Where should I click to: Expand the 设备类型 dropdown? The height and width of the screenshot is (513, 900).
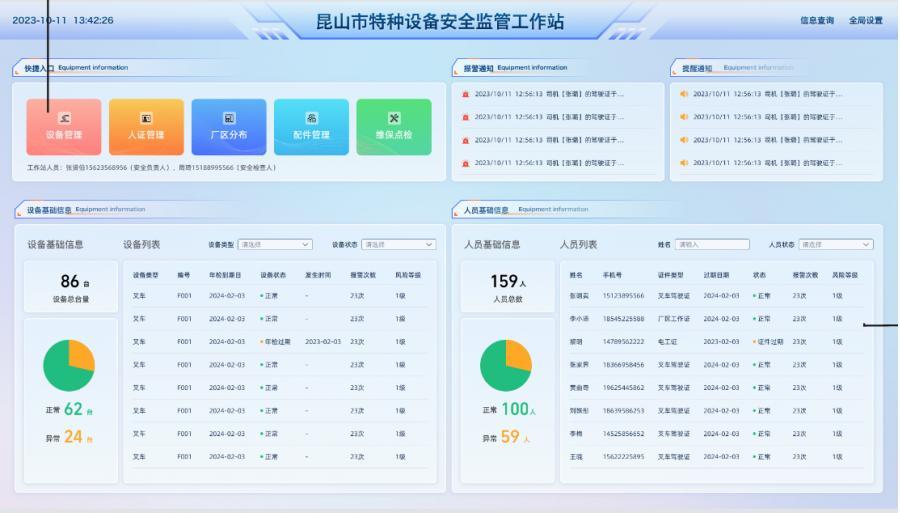(x=274, y=244)
